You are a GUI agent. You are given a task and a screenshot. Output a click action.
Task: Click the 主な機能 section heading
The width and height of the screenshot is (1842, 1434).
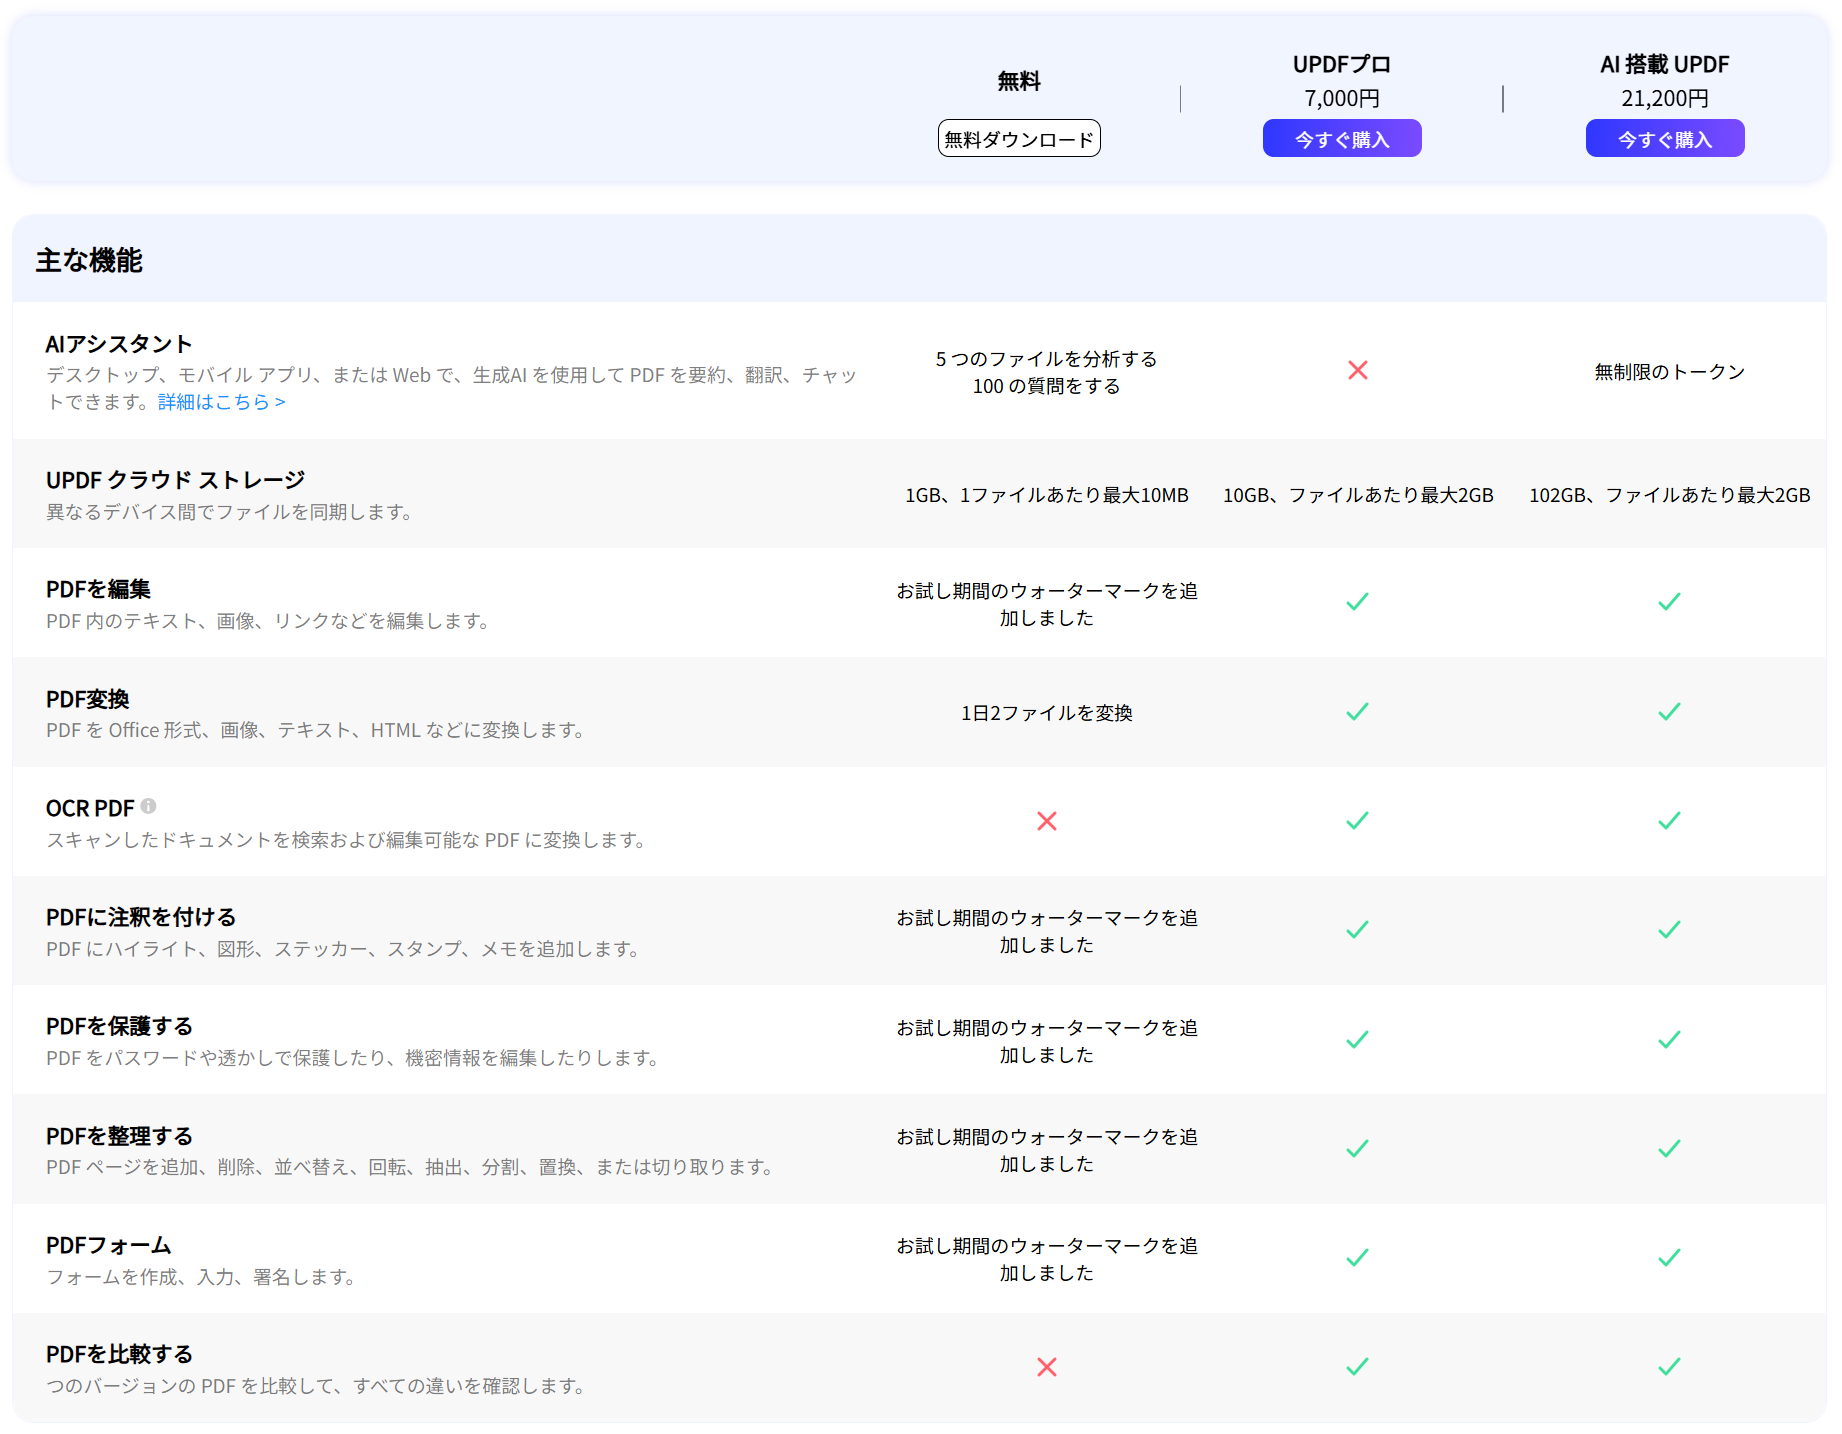click(x=89, y=261)
